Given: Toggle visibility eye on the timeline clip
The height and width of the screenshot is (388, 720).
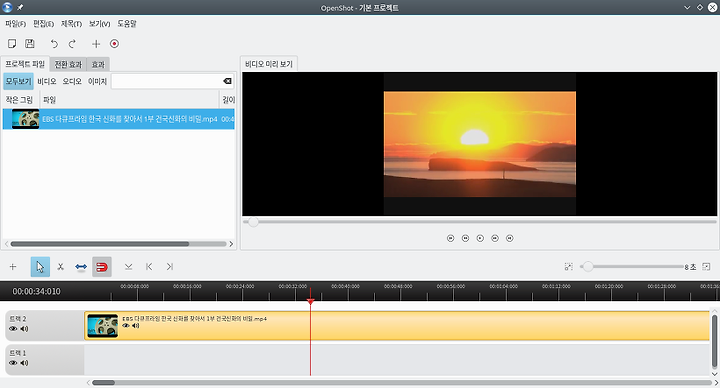Looking at the screenshot, I should 126,326.
